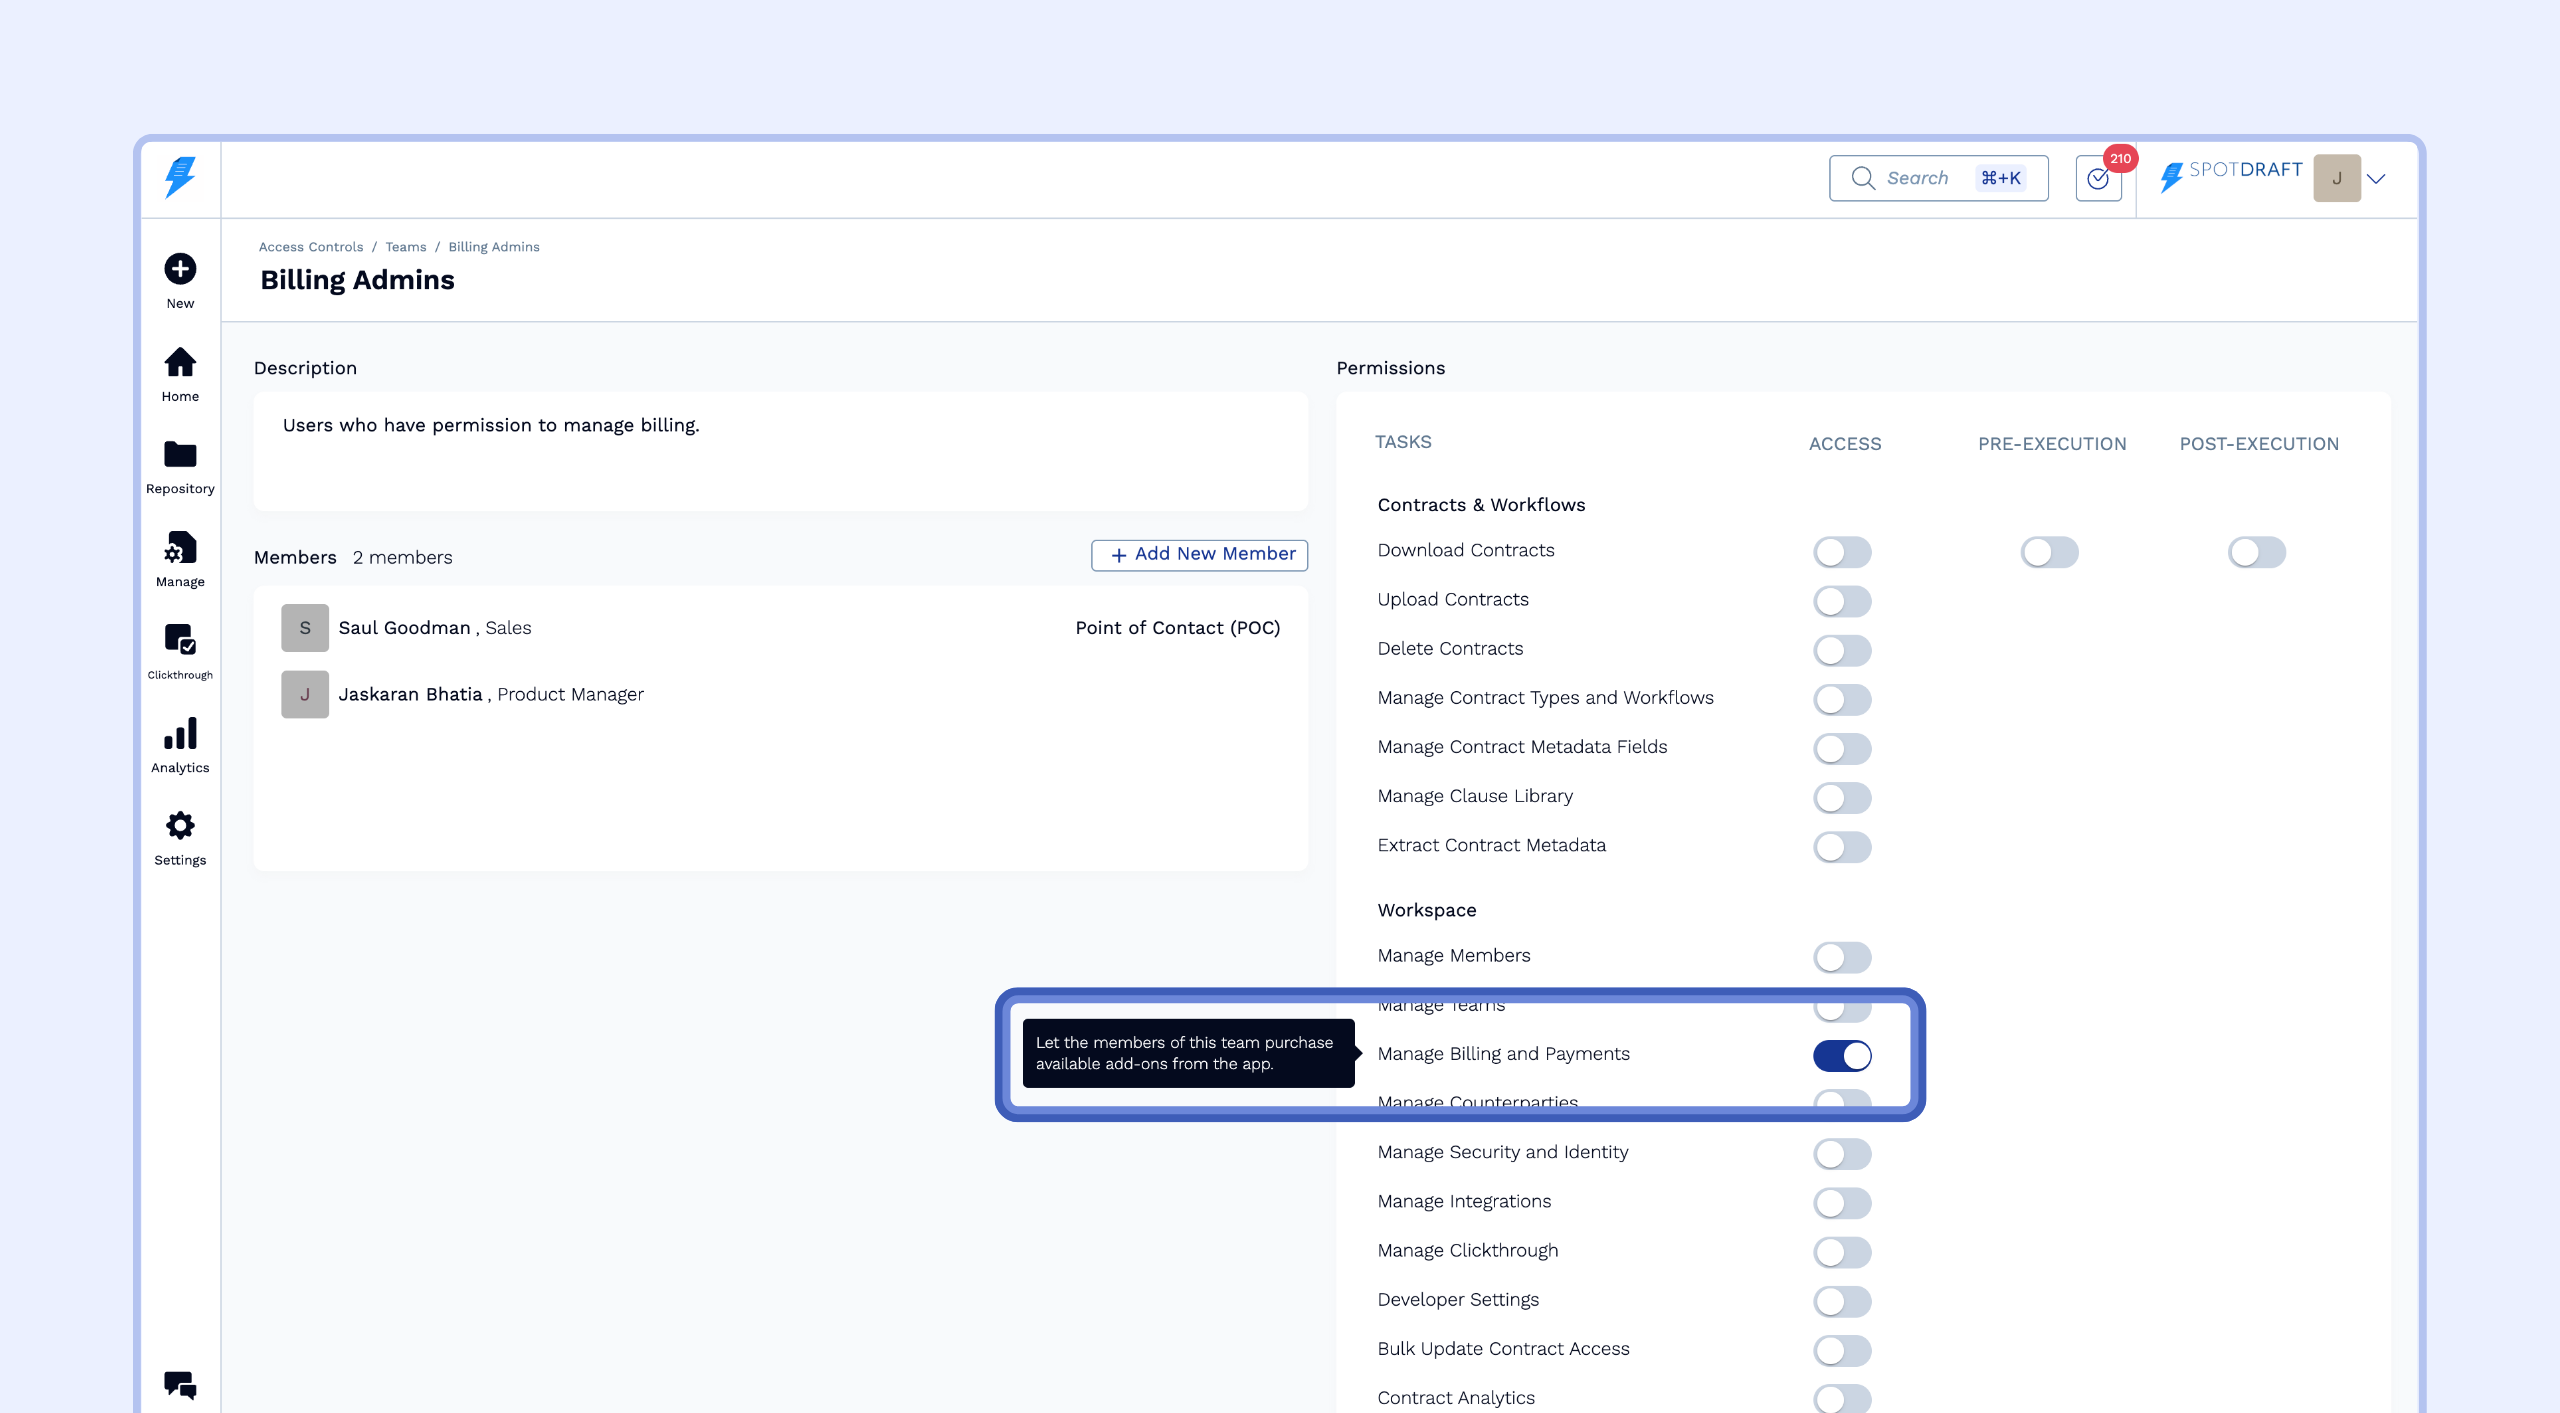This screenshot has height=1413, width=2560.
Task: Open the Analytics bar-chart icon
Action: [180, 734]
